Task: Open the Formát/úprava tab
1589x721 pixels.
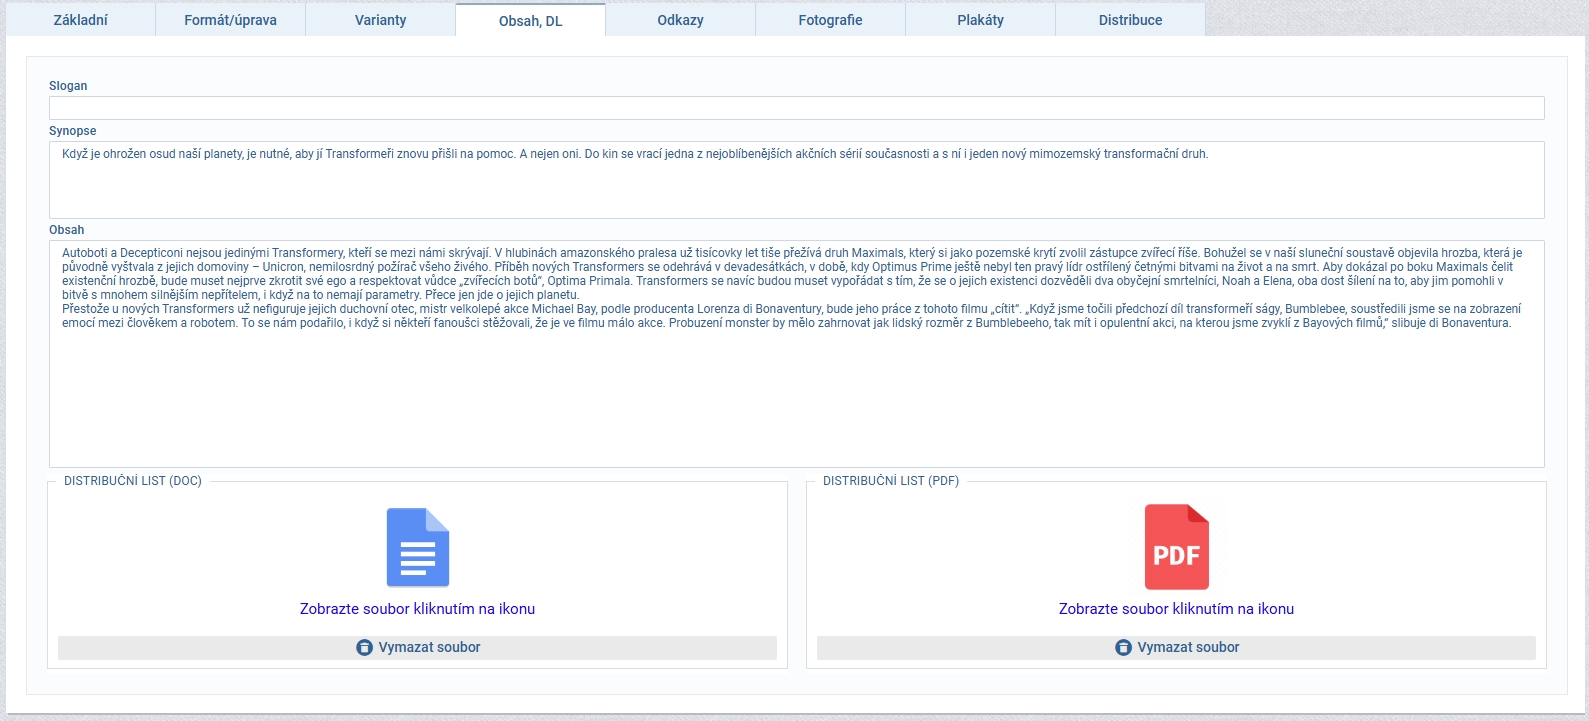Action: click(230, 20)
